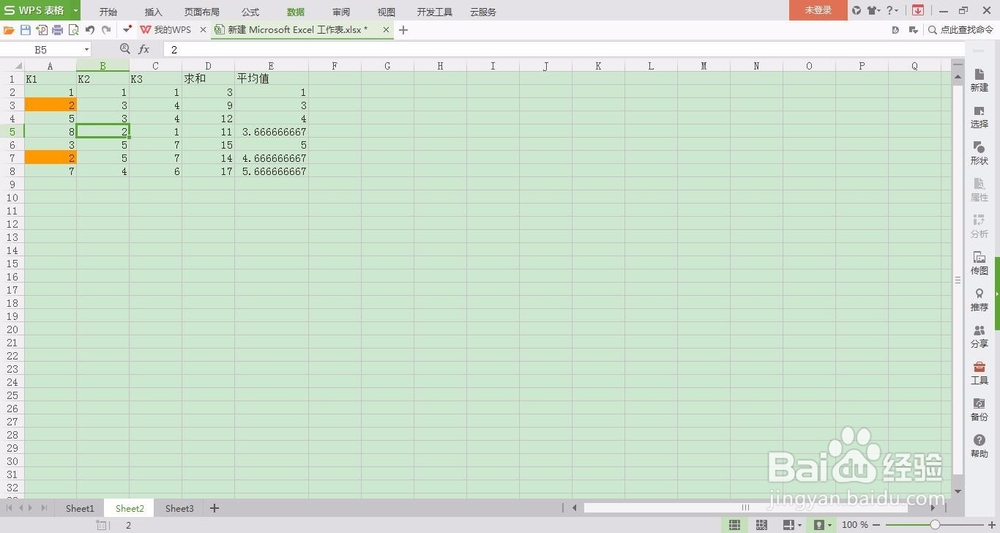
Task: Click the zoom magnifier icon beside fx
Action: point(124,48)
